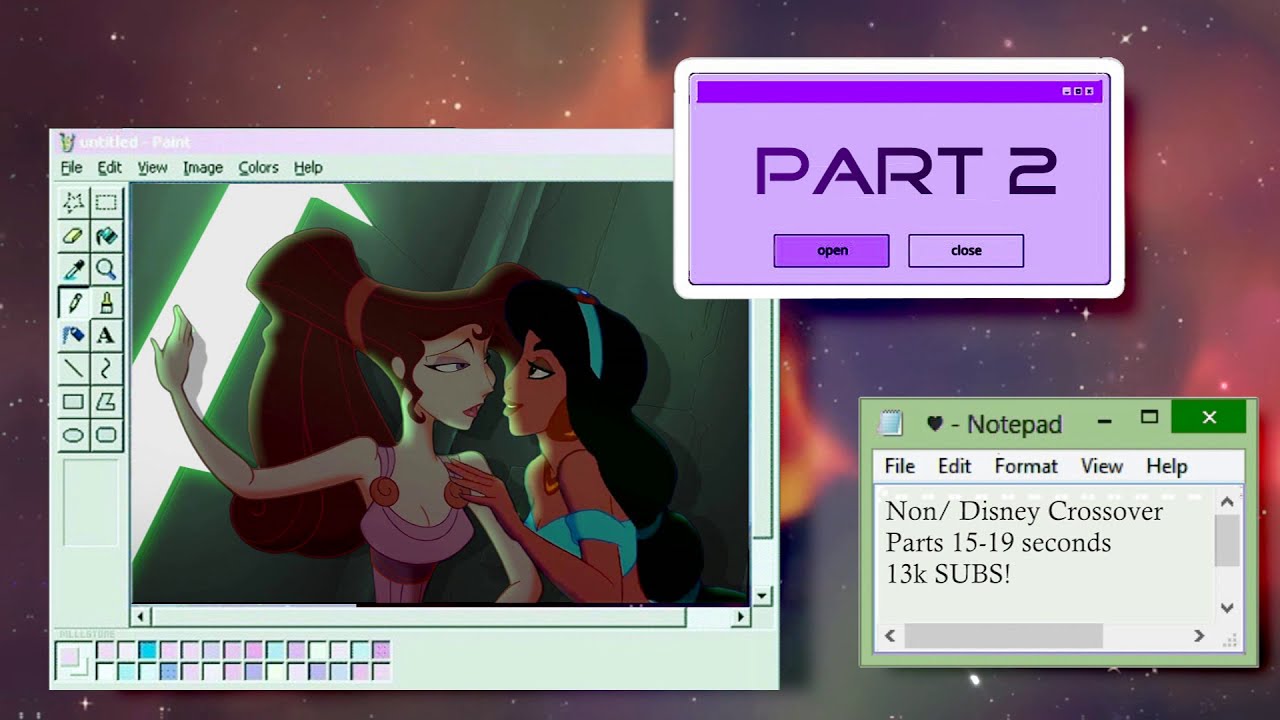
Task: Close Notepad with the green X button
Action: [x=1209, y=417]
